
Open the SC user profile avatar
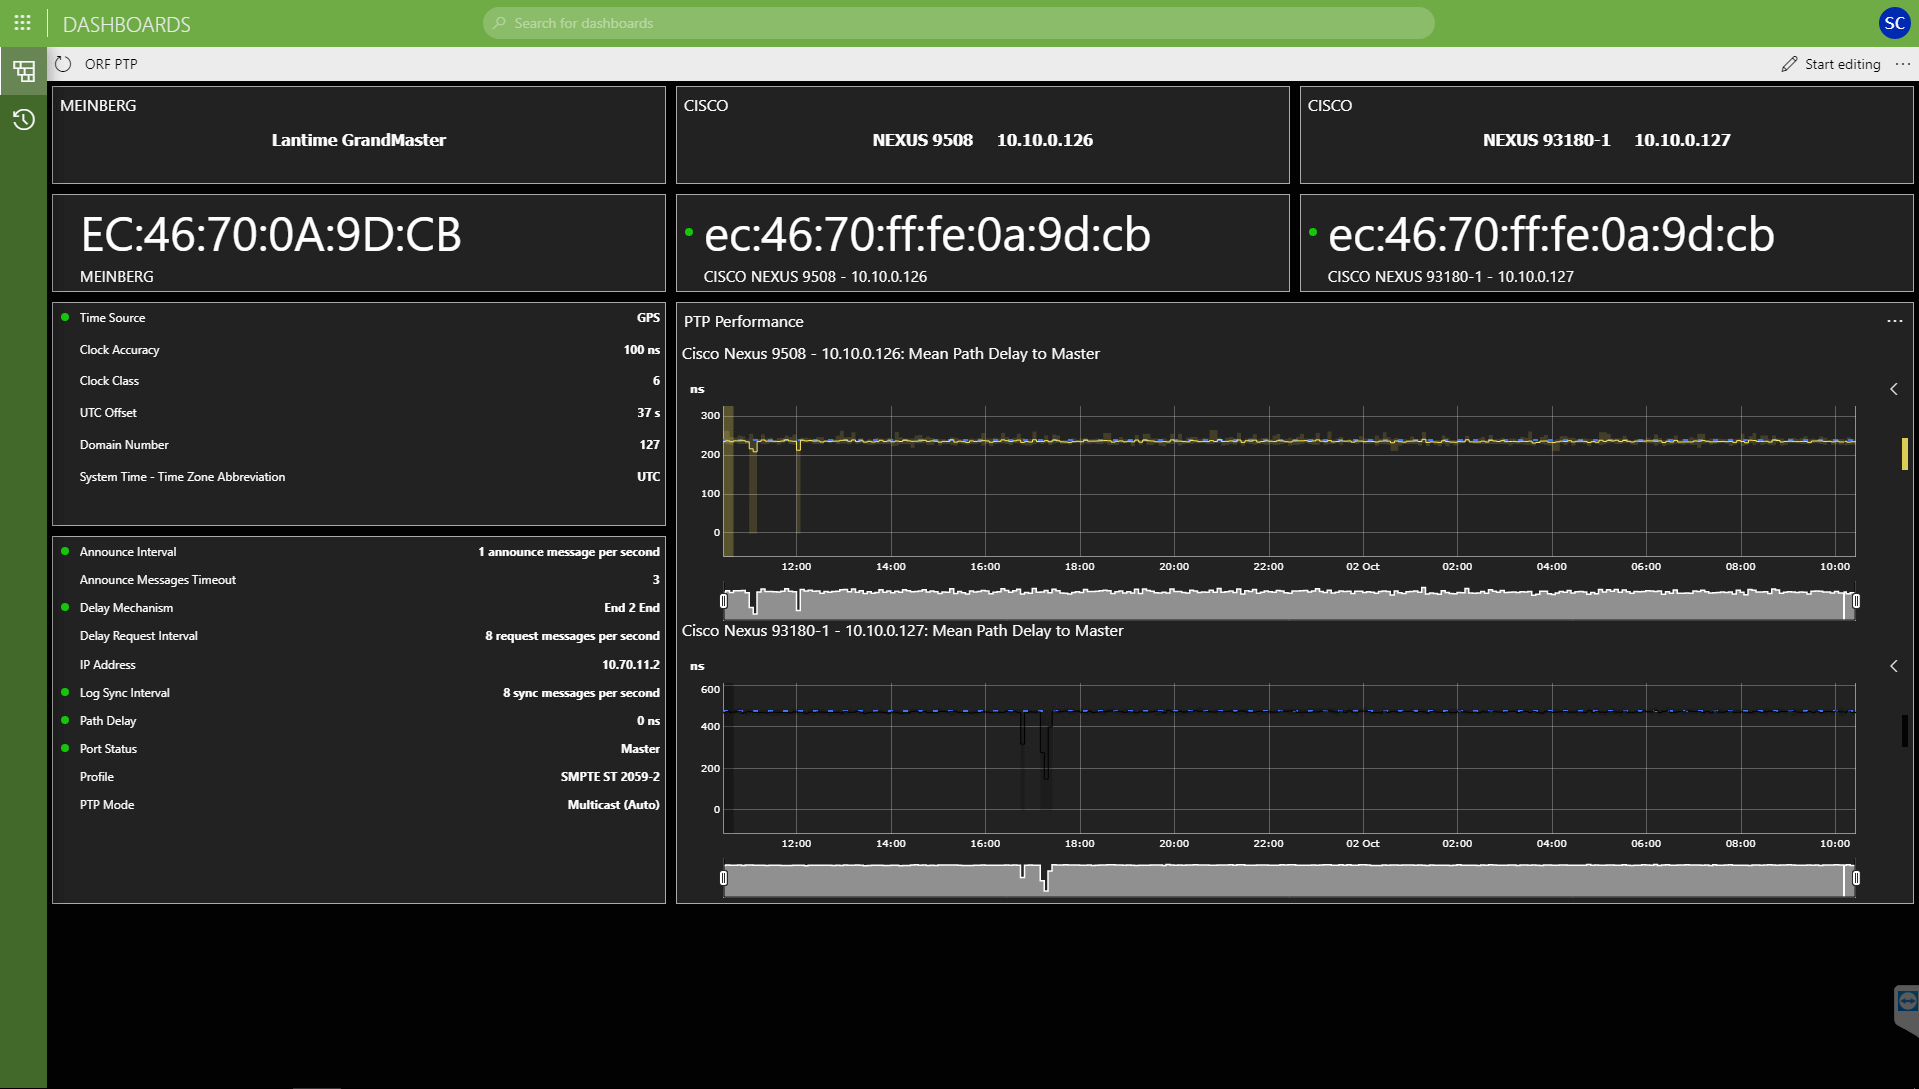[x=1894, y=23]
